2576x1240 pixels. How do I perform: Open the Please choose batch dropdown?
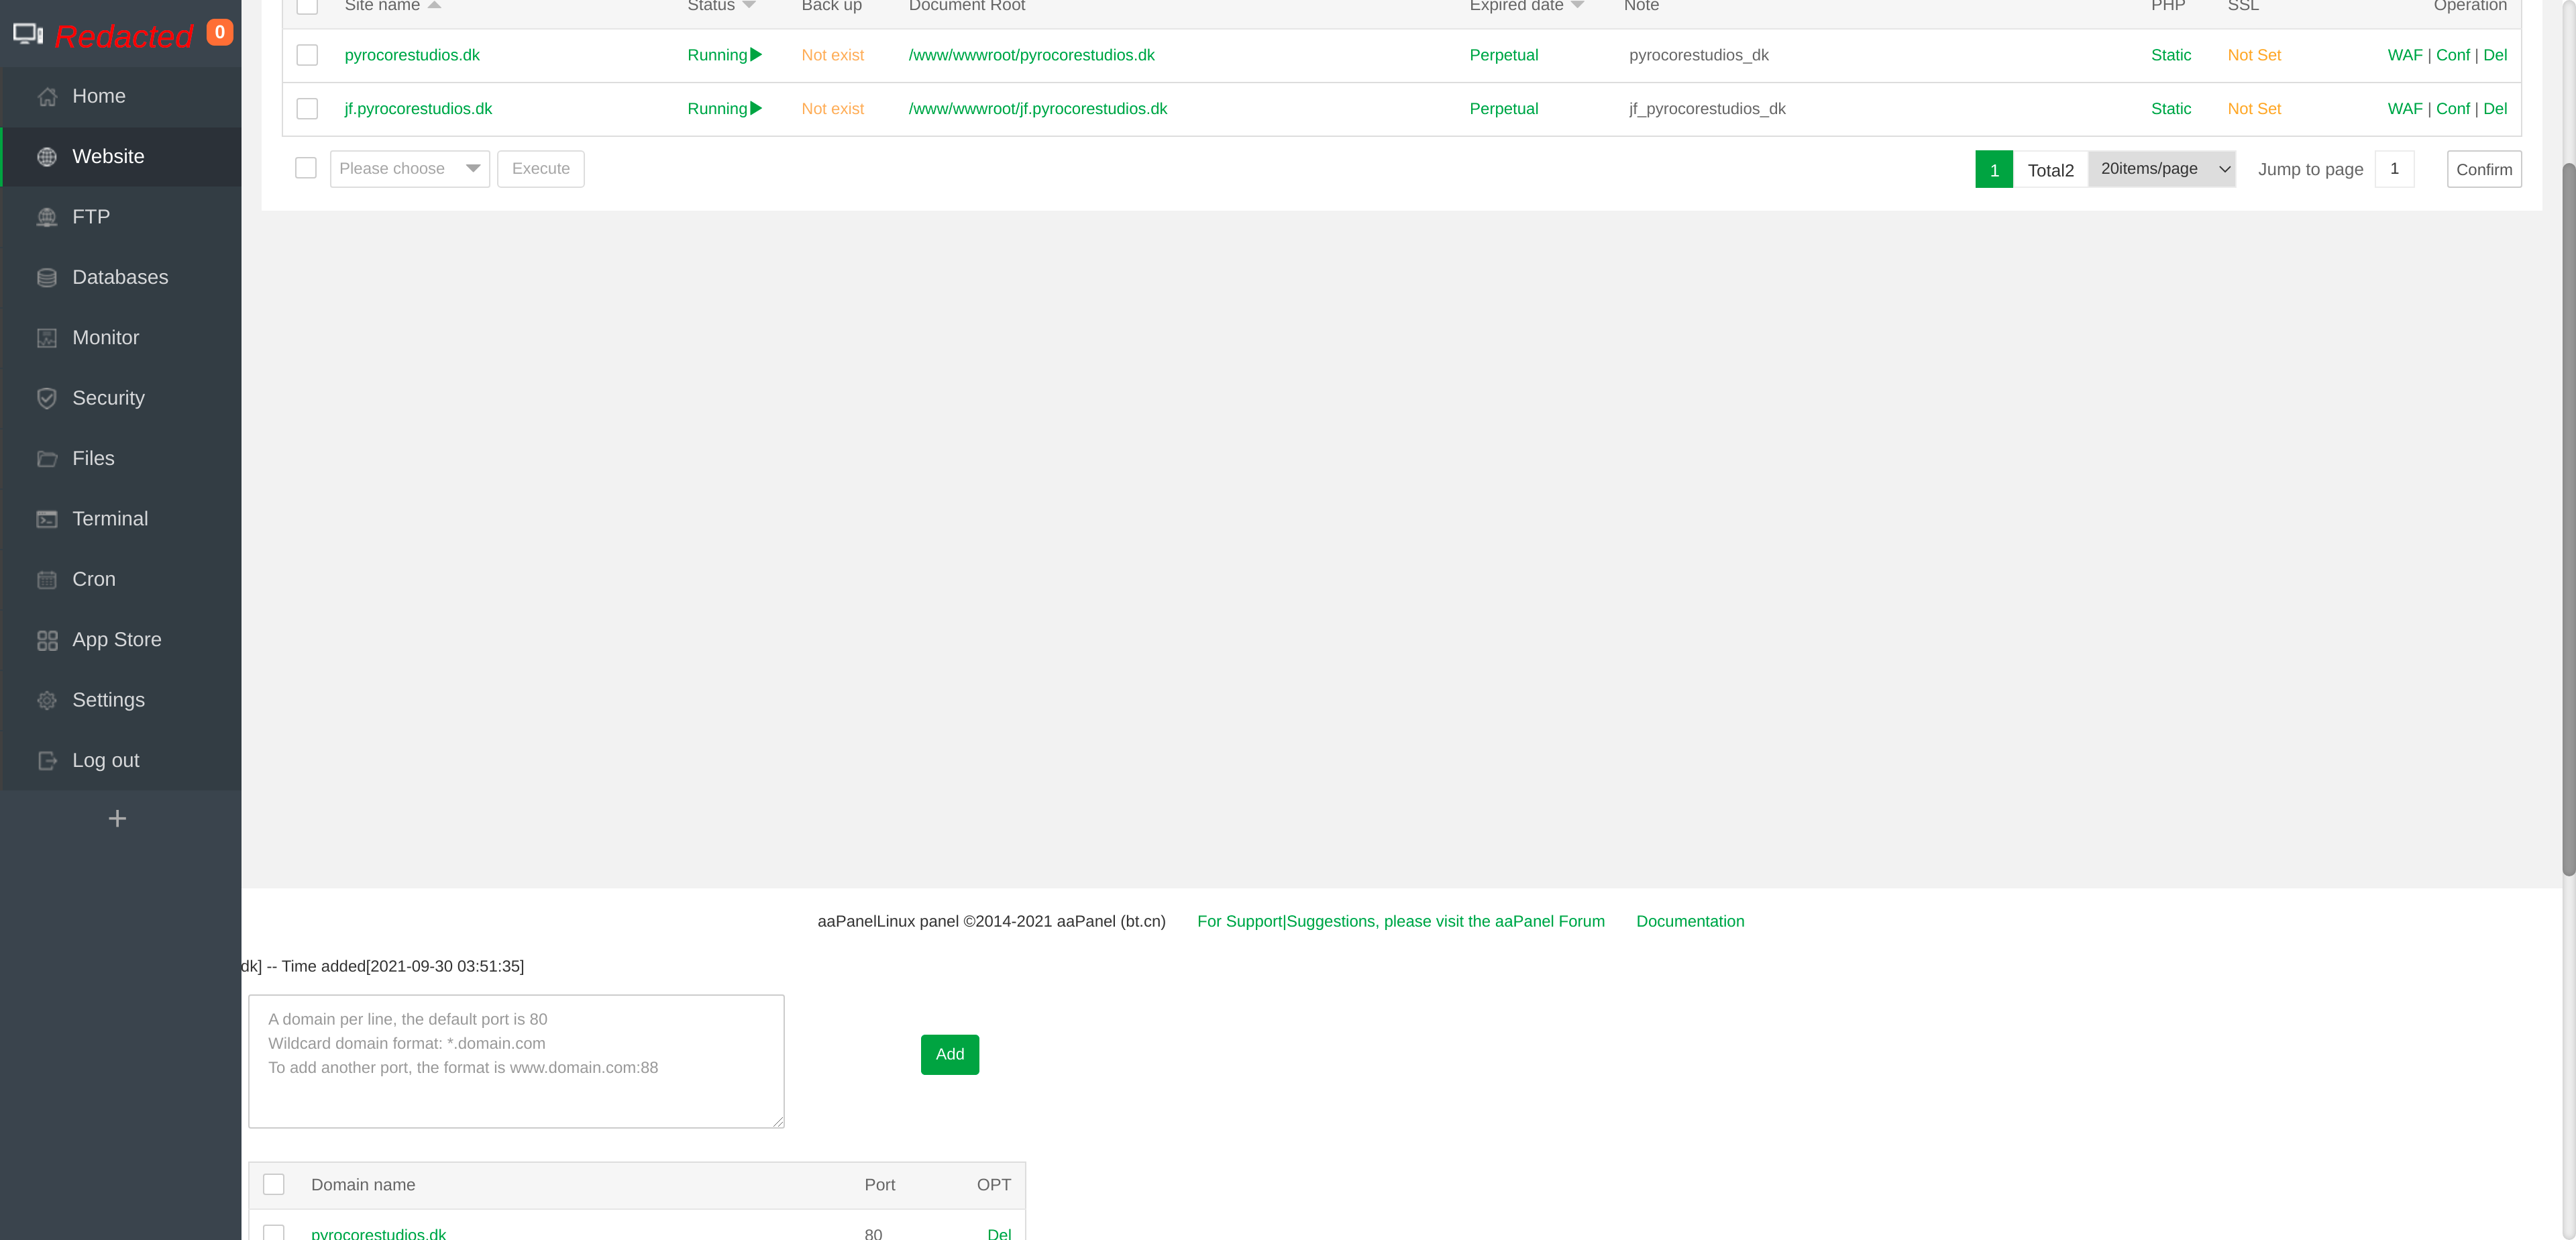click(409, 169)
